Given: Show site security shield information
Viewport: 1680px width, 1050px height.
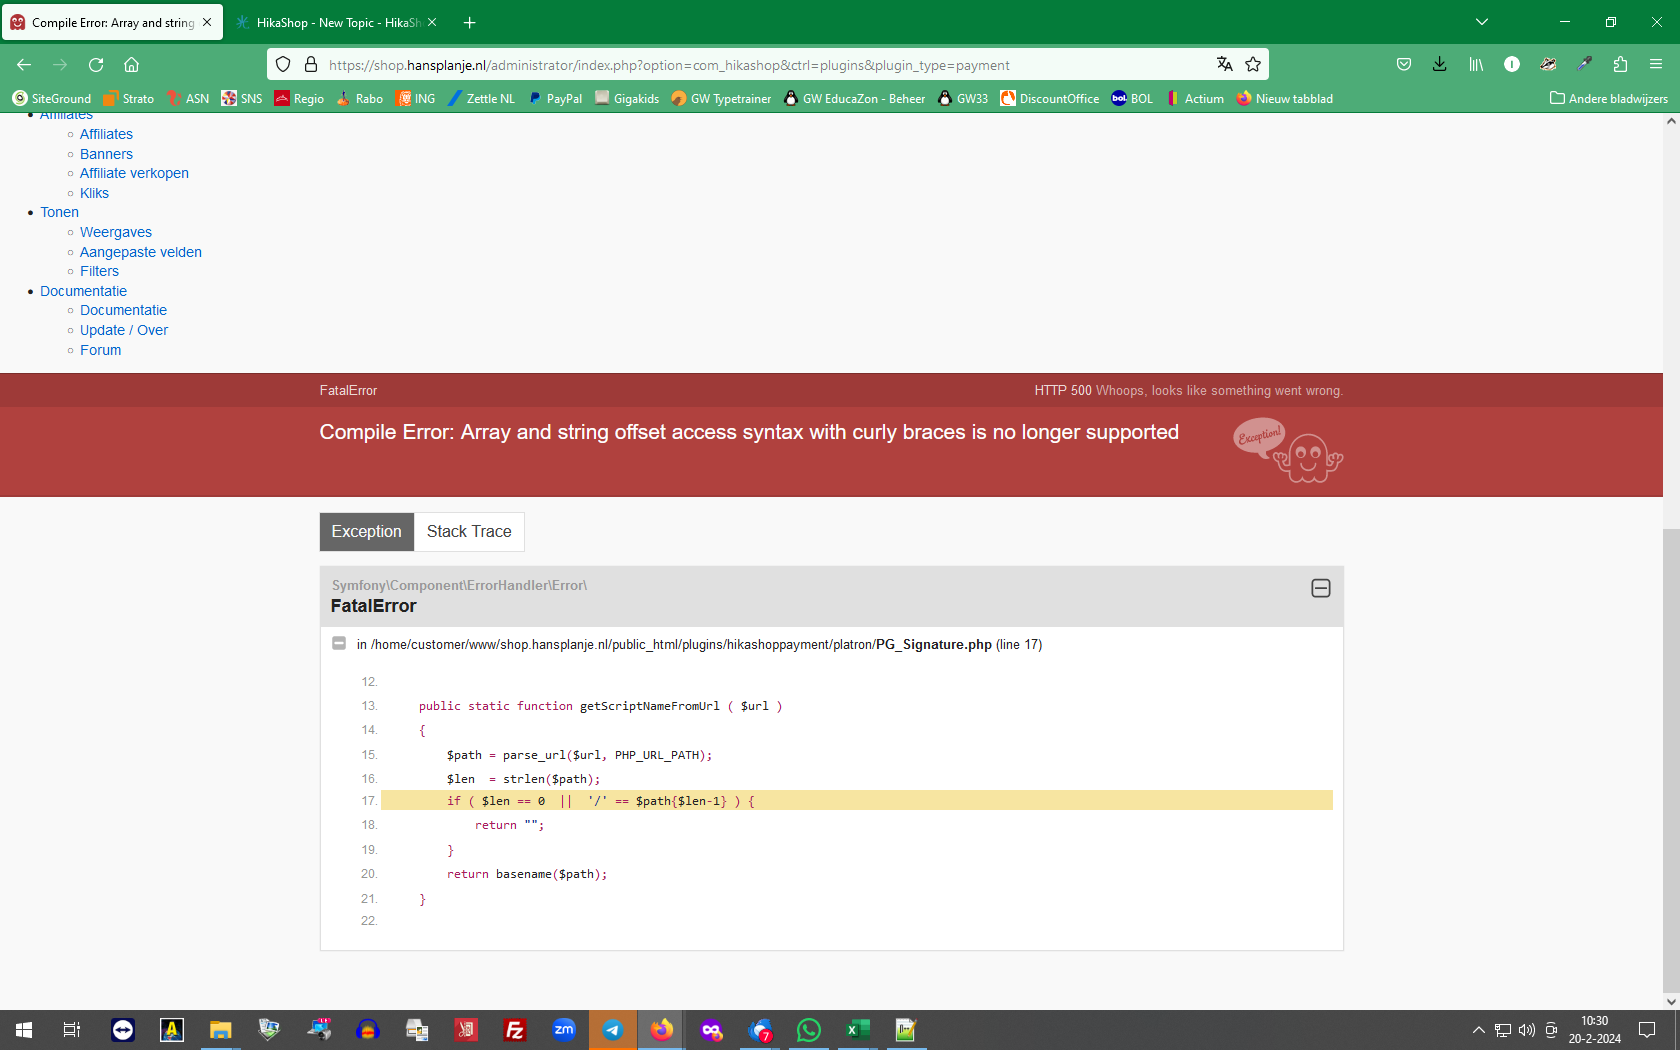Looking at the screenshot, I should pos(283,64).
